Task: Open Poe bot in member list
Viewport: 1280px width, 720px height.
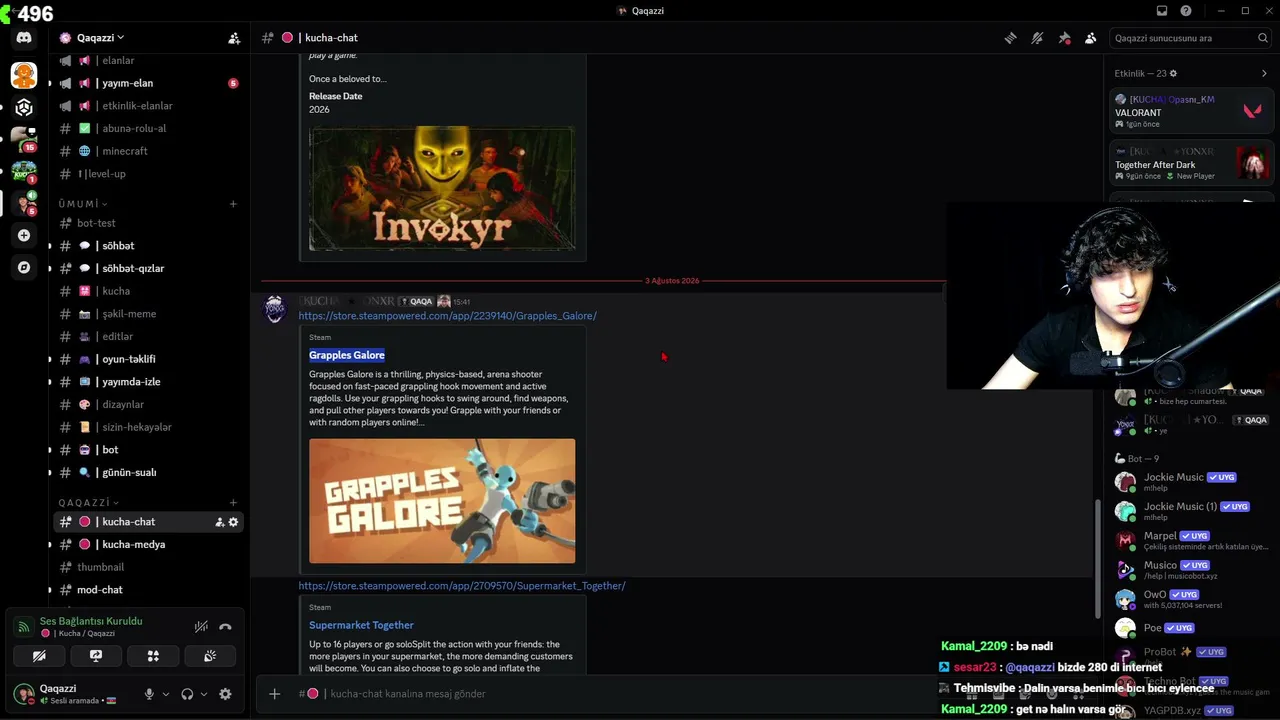Action: (1190, 628)
